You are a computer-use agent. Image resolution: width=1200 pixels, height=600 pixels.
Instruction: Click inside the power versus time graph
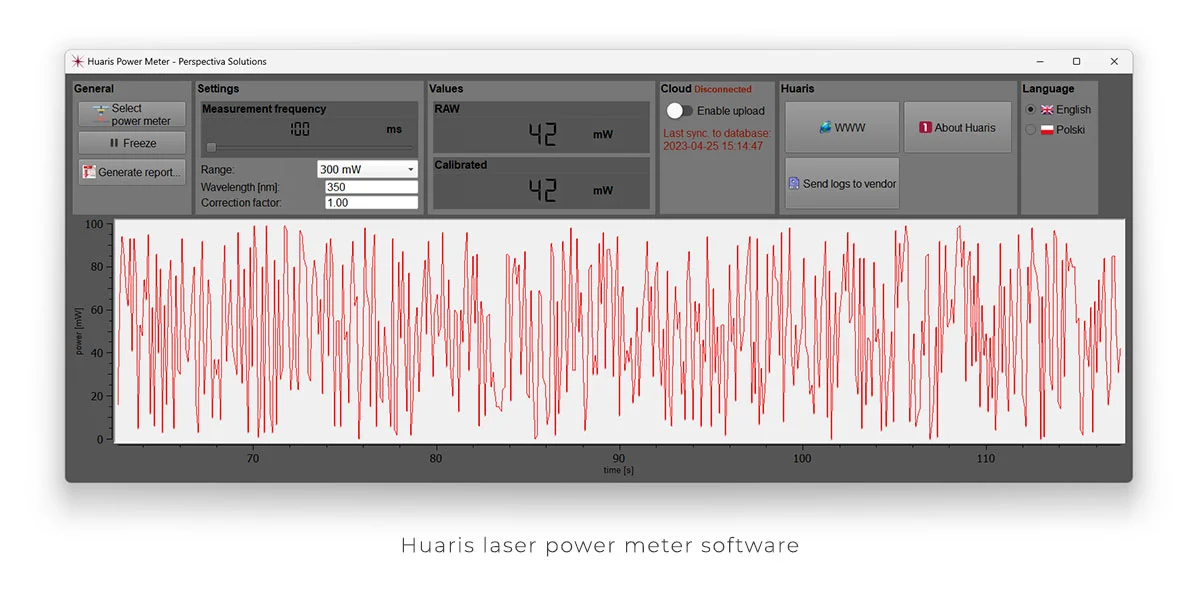coord(620,332)
